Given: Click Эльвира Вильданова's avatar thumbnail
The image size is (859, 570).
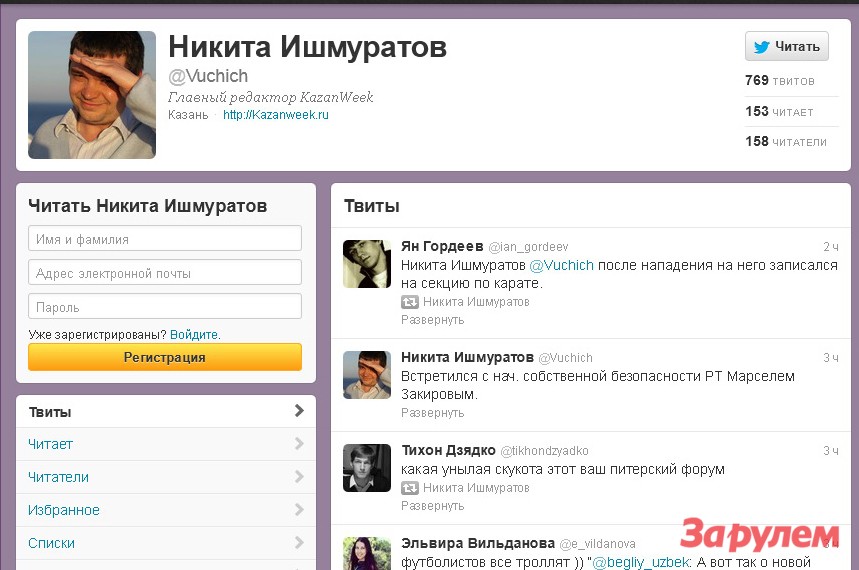Looking at the screenshot, I should 367,554.
